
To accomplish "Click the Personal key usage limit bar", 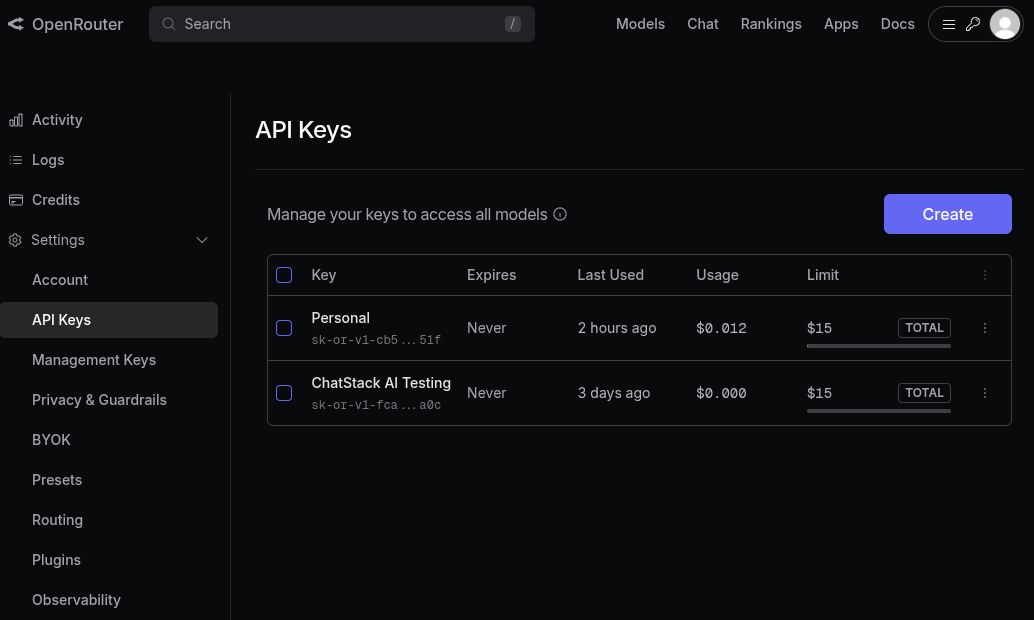I will pos(878,345).
